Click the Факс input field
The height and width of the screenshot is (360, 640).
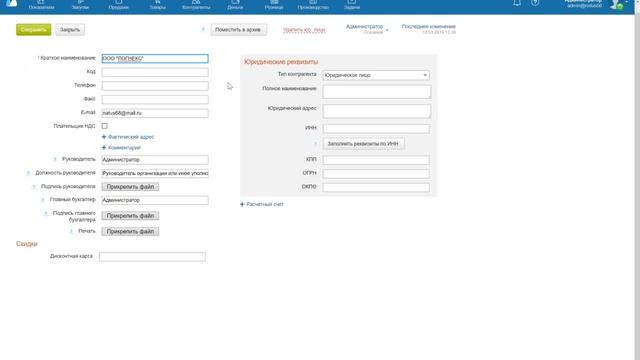[x=155, y=100]
